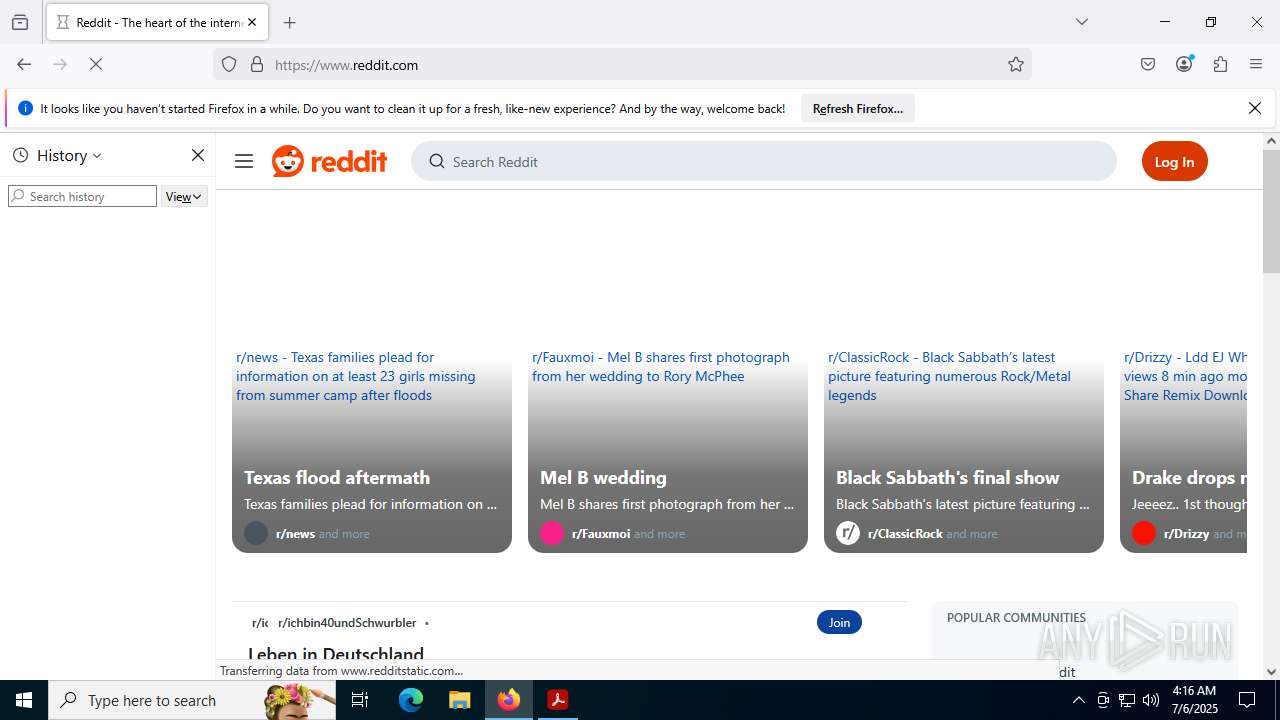The image size is (1280, 720).
Task: Click the Log In button
Action: point(1174,161)
